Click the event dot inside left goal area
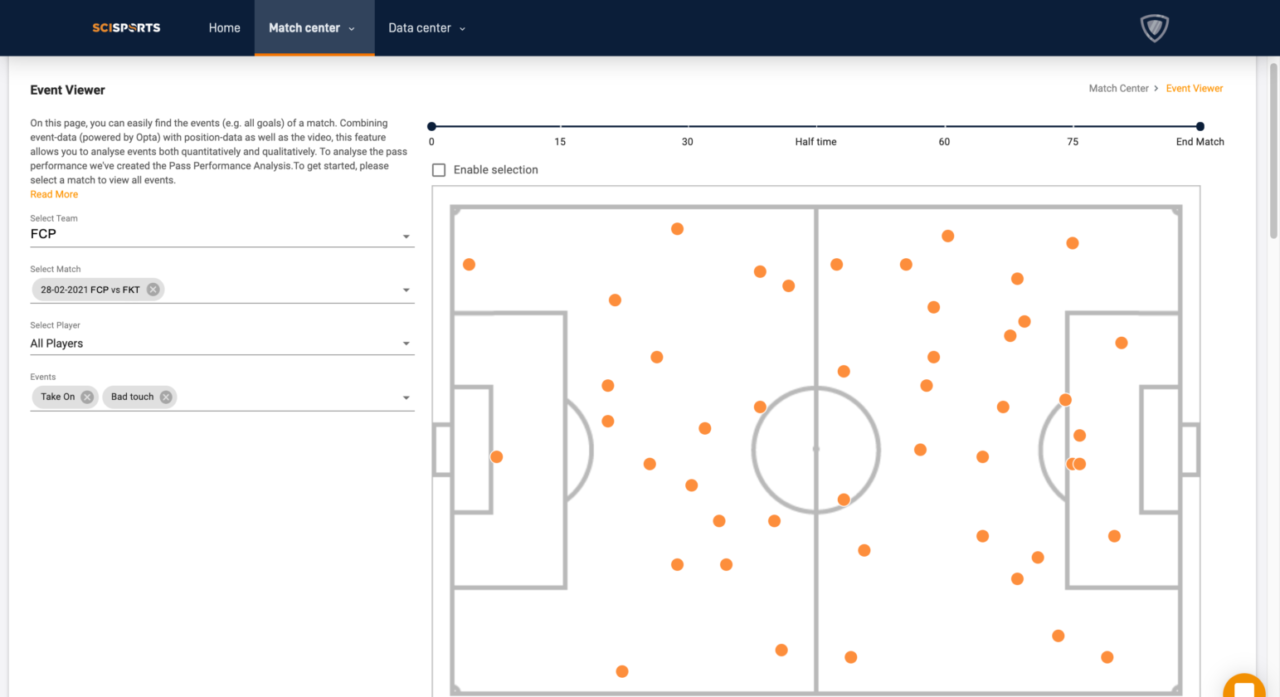1280x697 pixels. click(496, 457)
